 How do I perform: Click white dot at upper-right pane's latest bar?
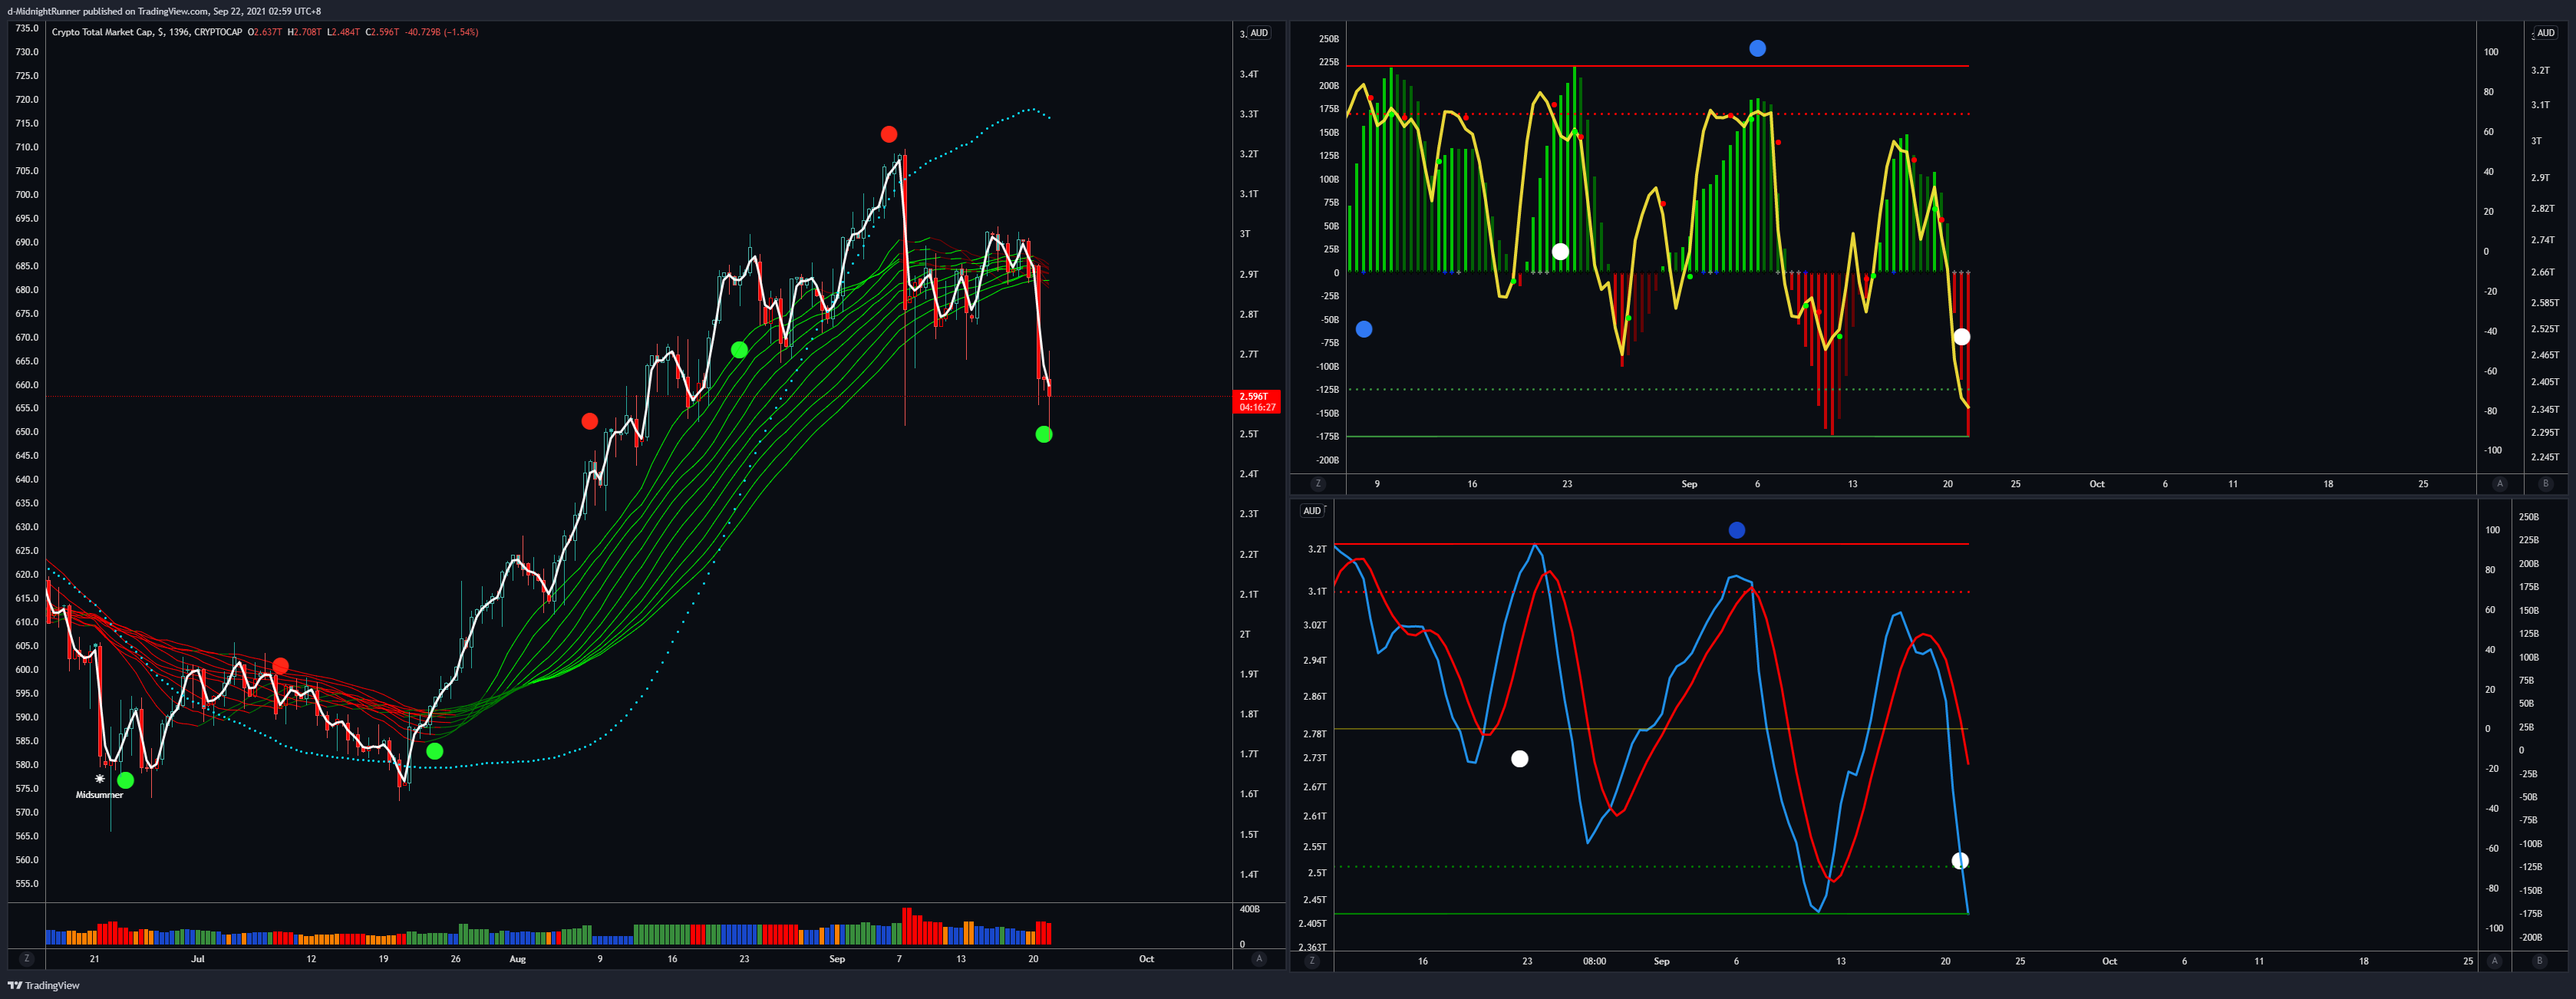[x=1962, y=337]
